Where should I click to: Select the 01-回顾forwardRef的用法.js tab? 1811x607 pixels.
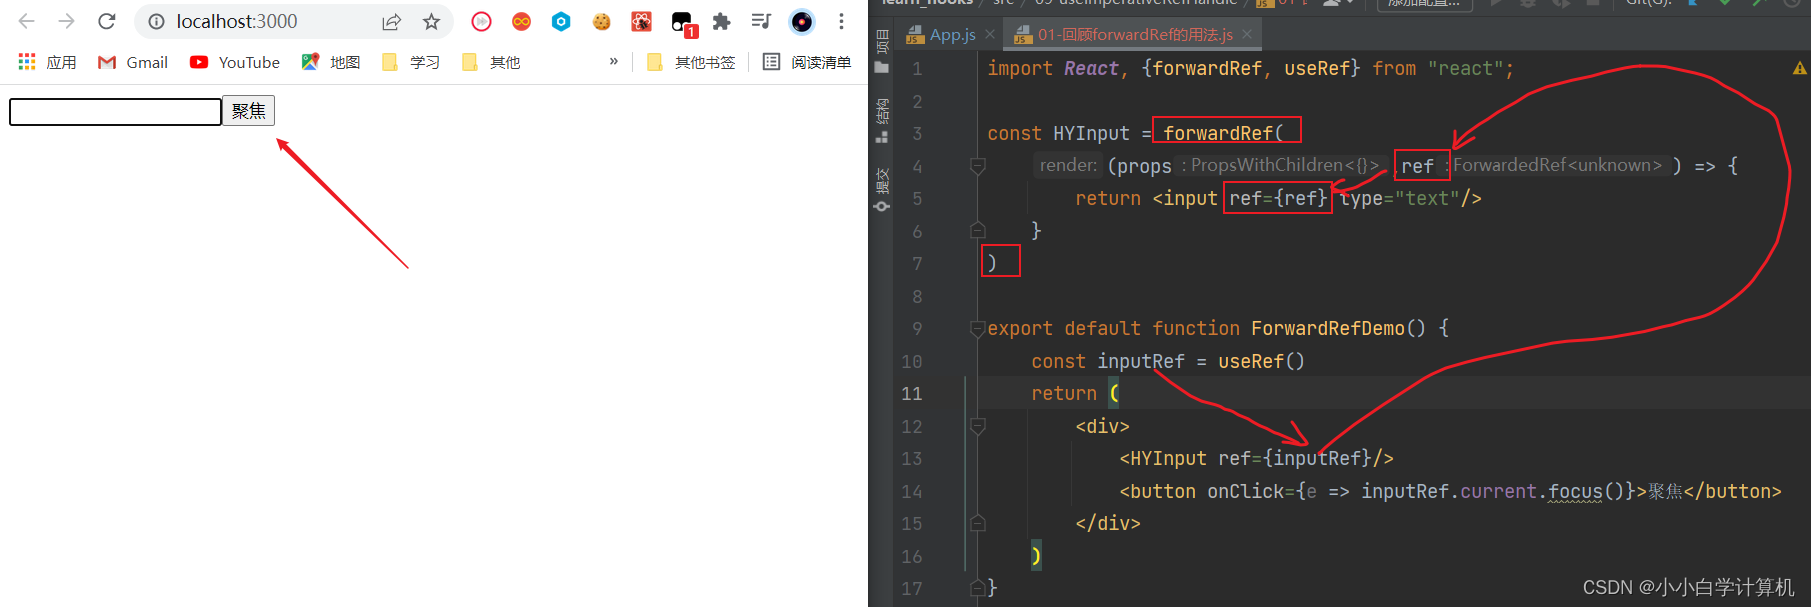1124,35
